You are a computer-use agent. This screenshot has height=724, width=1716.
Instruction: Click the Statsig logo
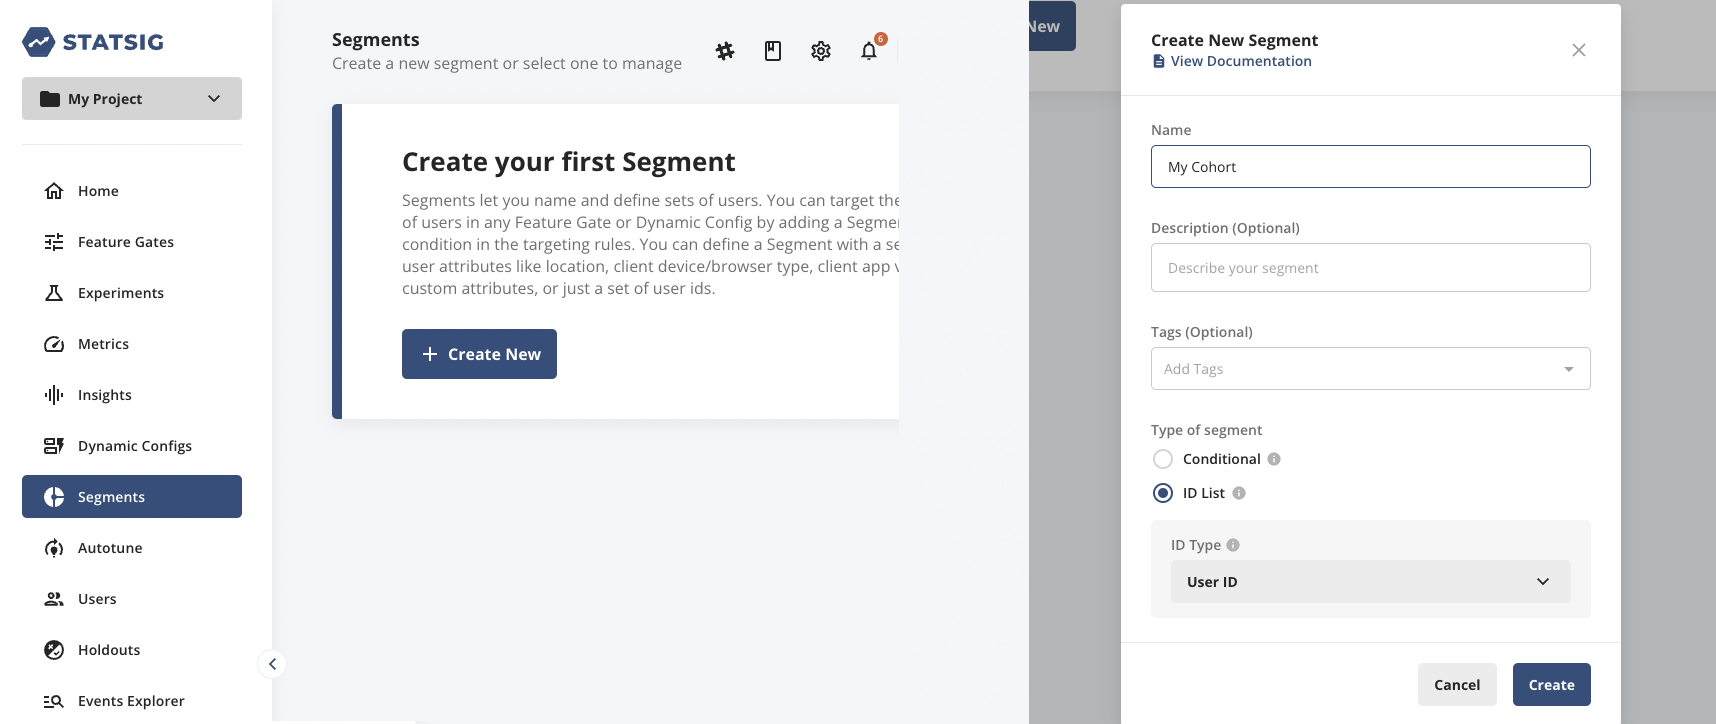(93, 42)
